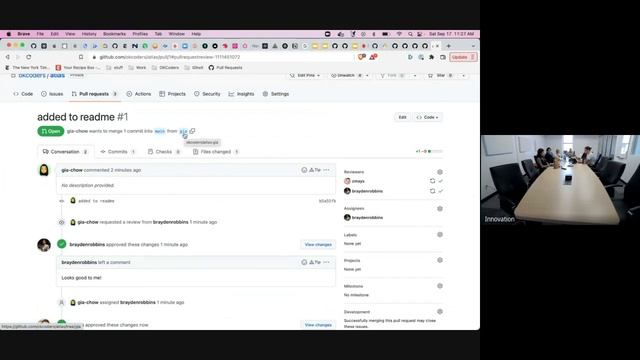The image size is (640, 360).
Task: Click Edit button beside pull request title
Action: (402, 117)
